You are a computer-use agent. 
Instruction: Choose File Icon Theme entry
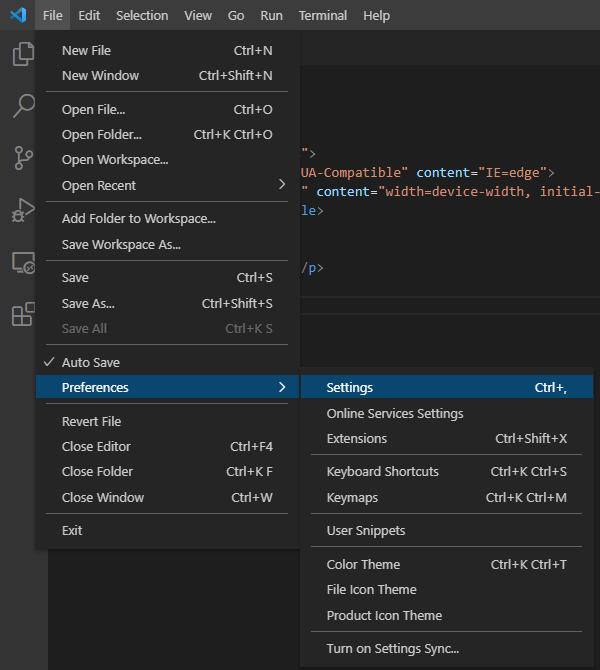point(447,590)
